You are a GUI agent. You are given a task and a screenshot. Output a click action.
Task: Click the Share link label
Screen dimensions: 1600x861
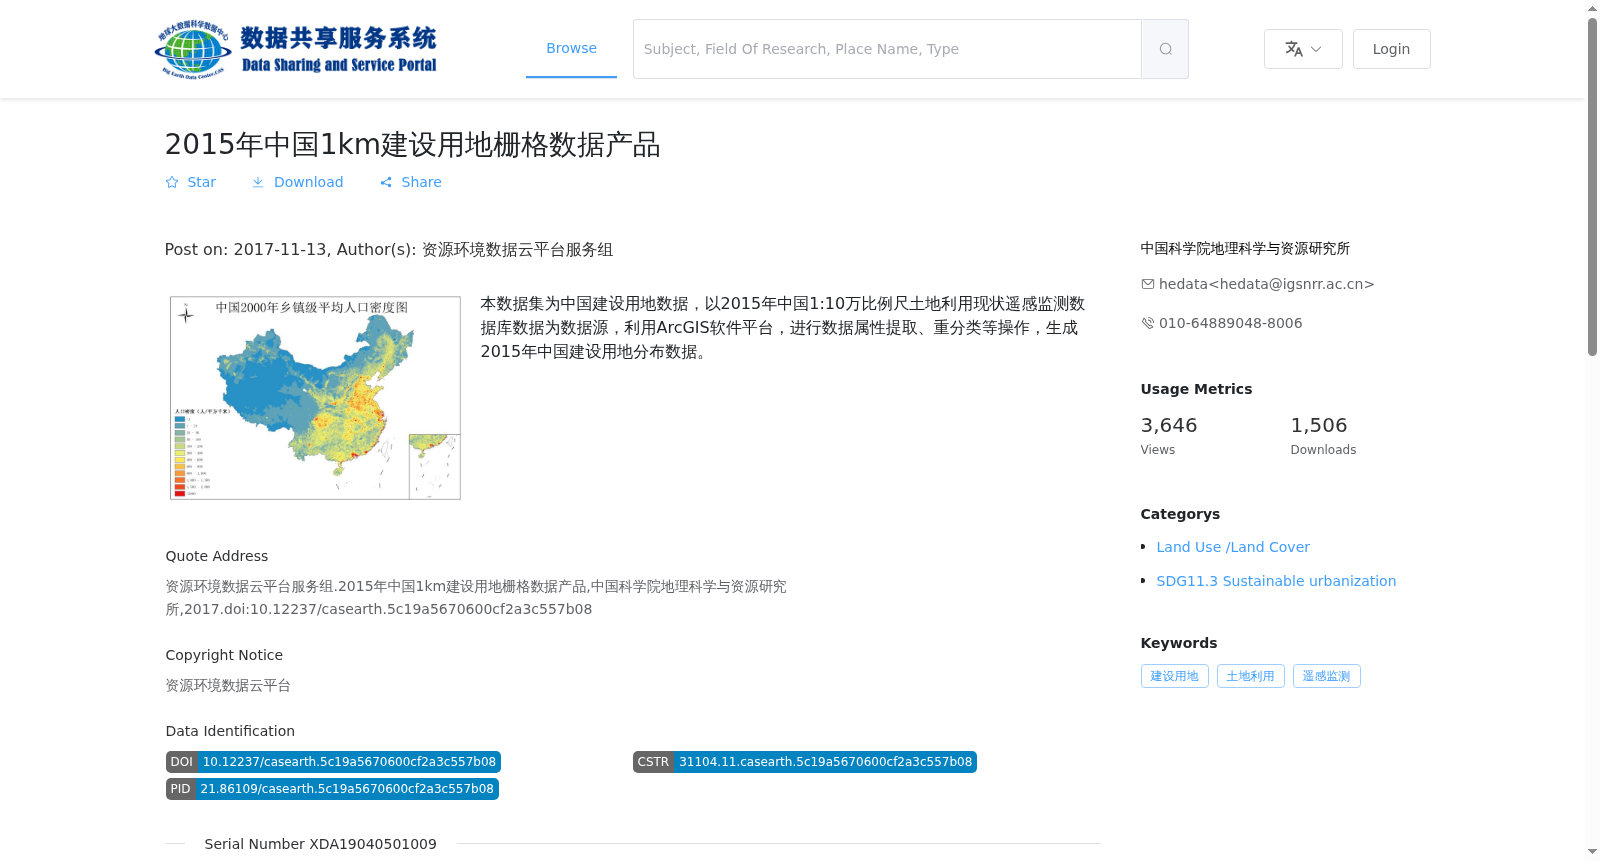[x=421, y=182]
